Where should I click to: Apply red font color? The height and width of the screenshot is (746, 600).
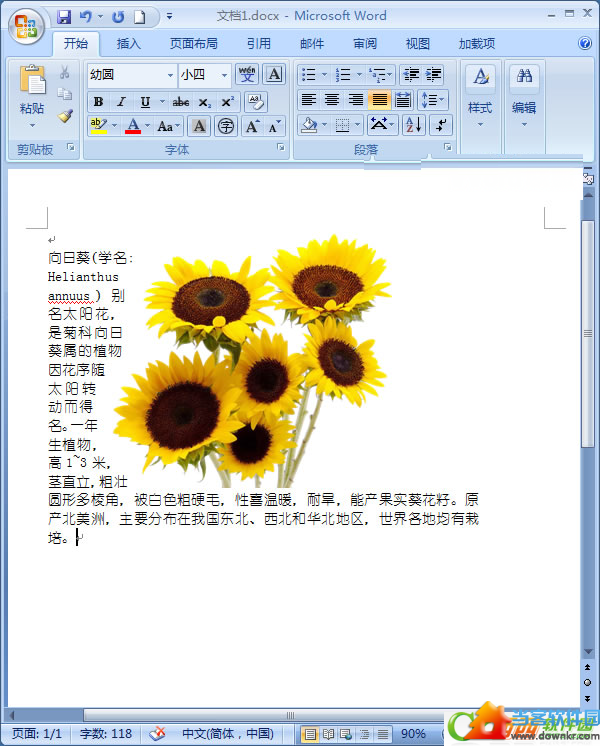click(133, 126)
